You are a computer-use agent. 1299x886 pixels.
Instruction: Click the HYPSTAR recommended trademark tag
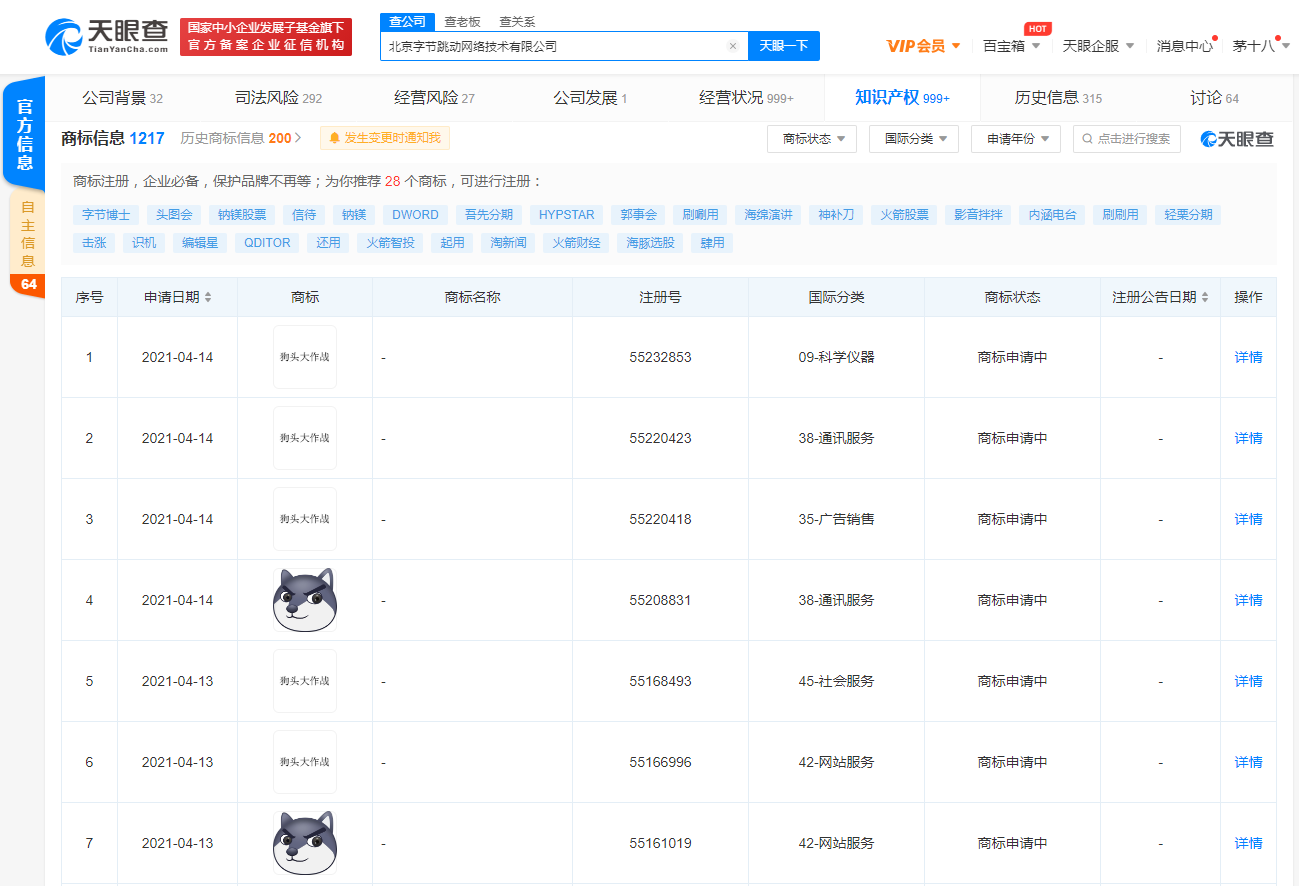click(566, 215)
